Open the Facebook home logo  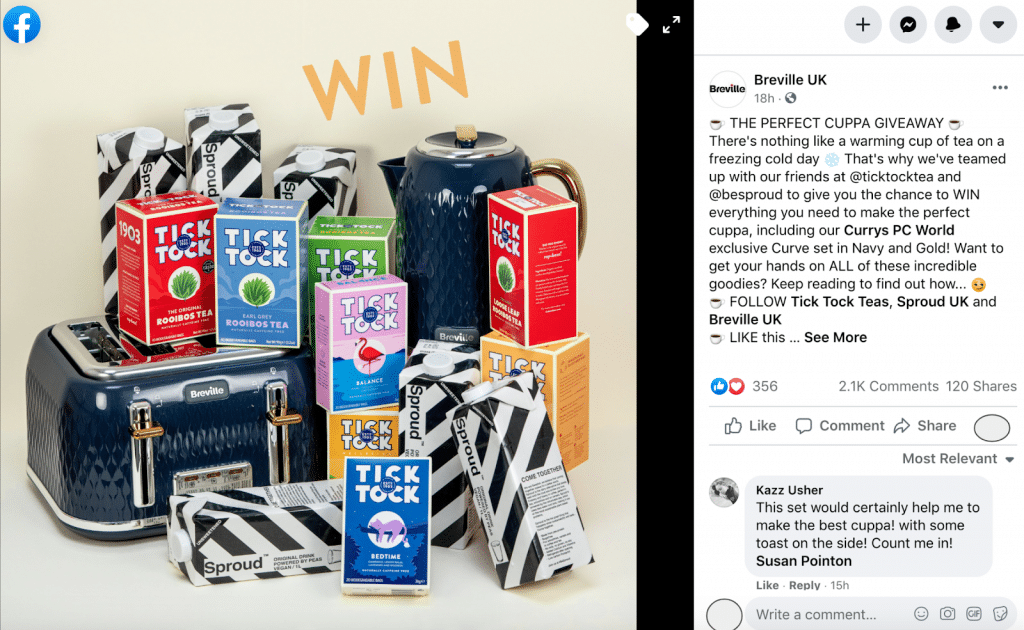(22, 25)
